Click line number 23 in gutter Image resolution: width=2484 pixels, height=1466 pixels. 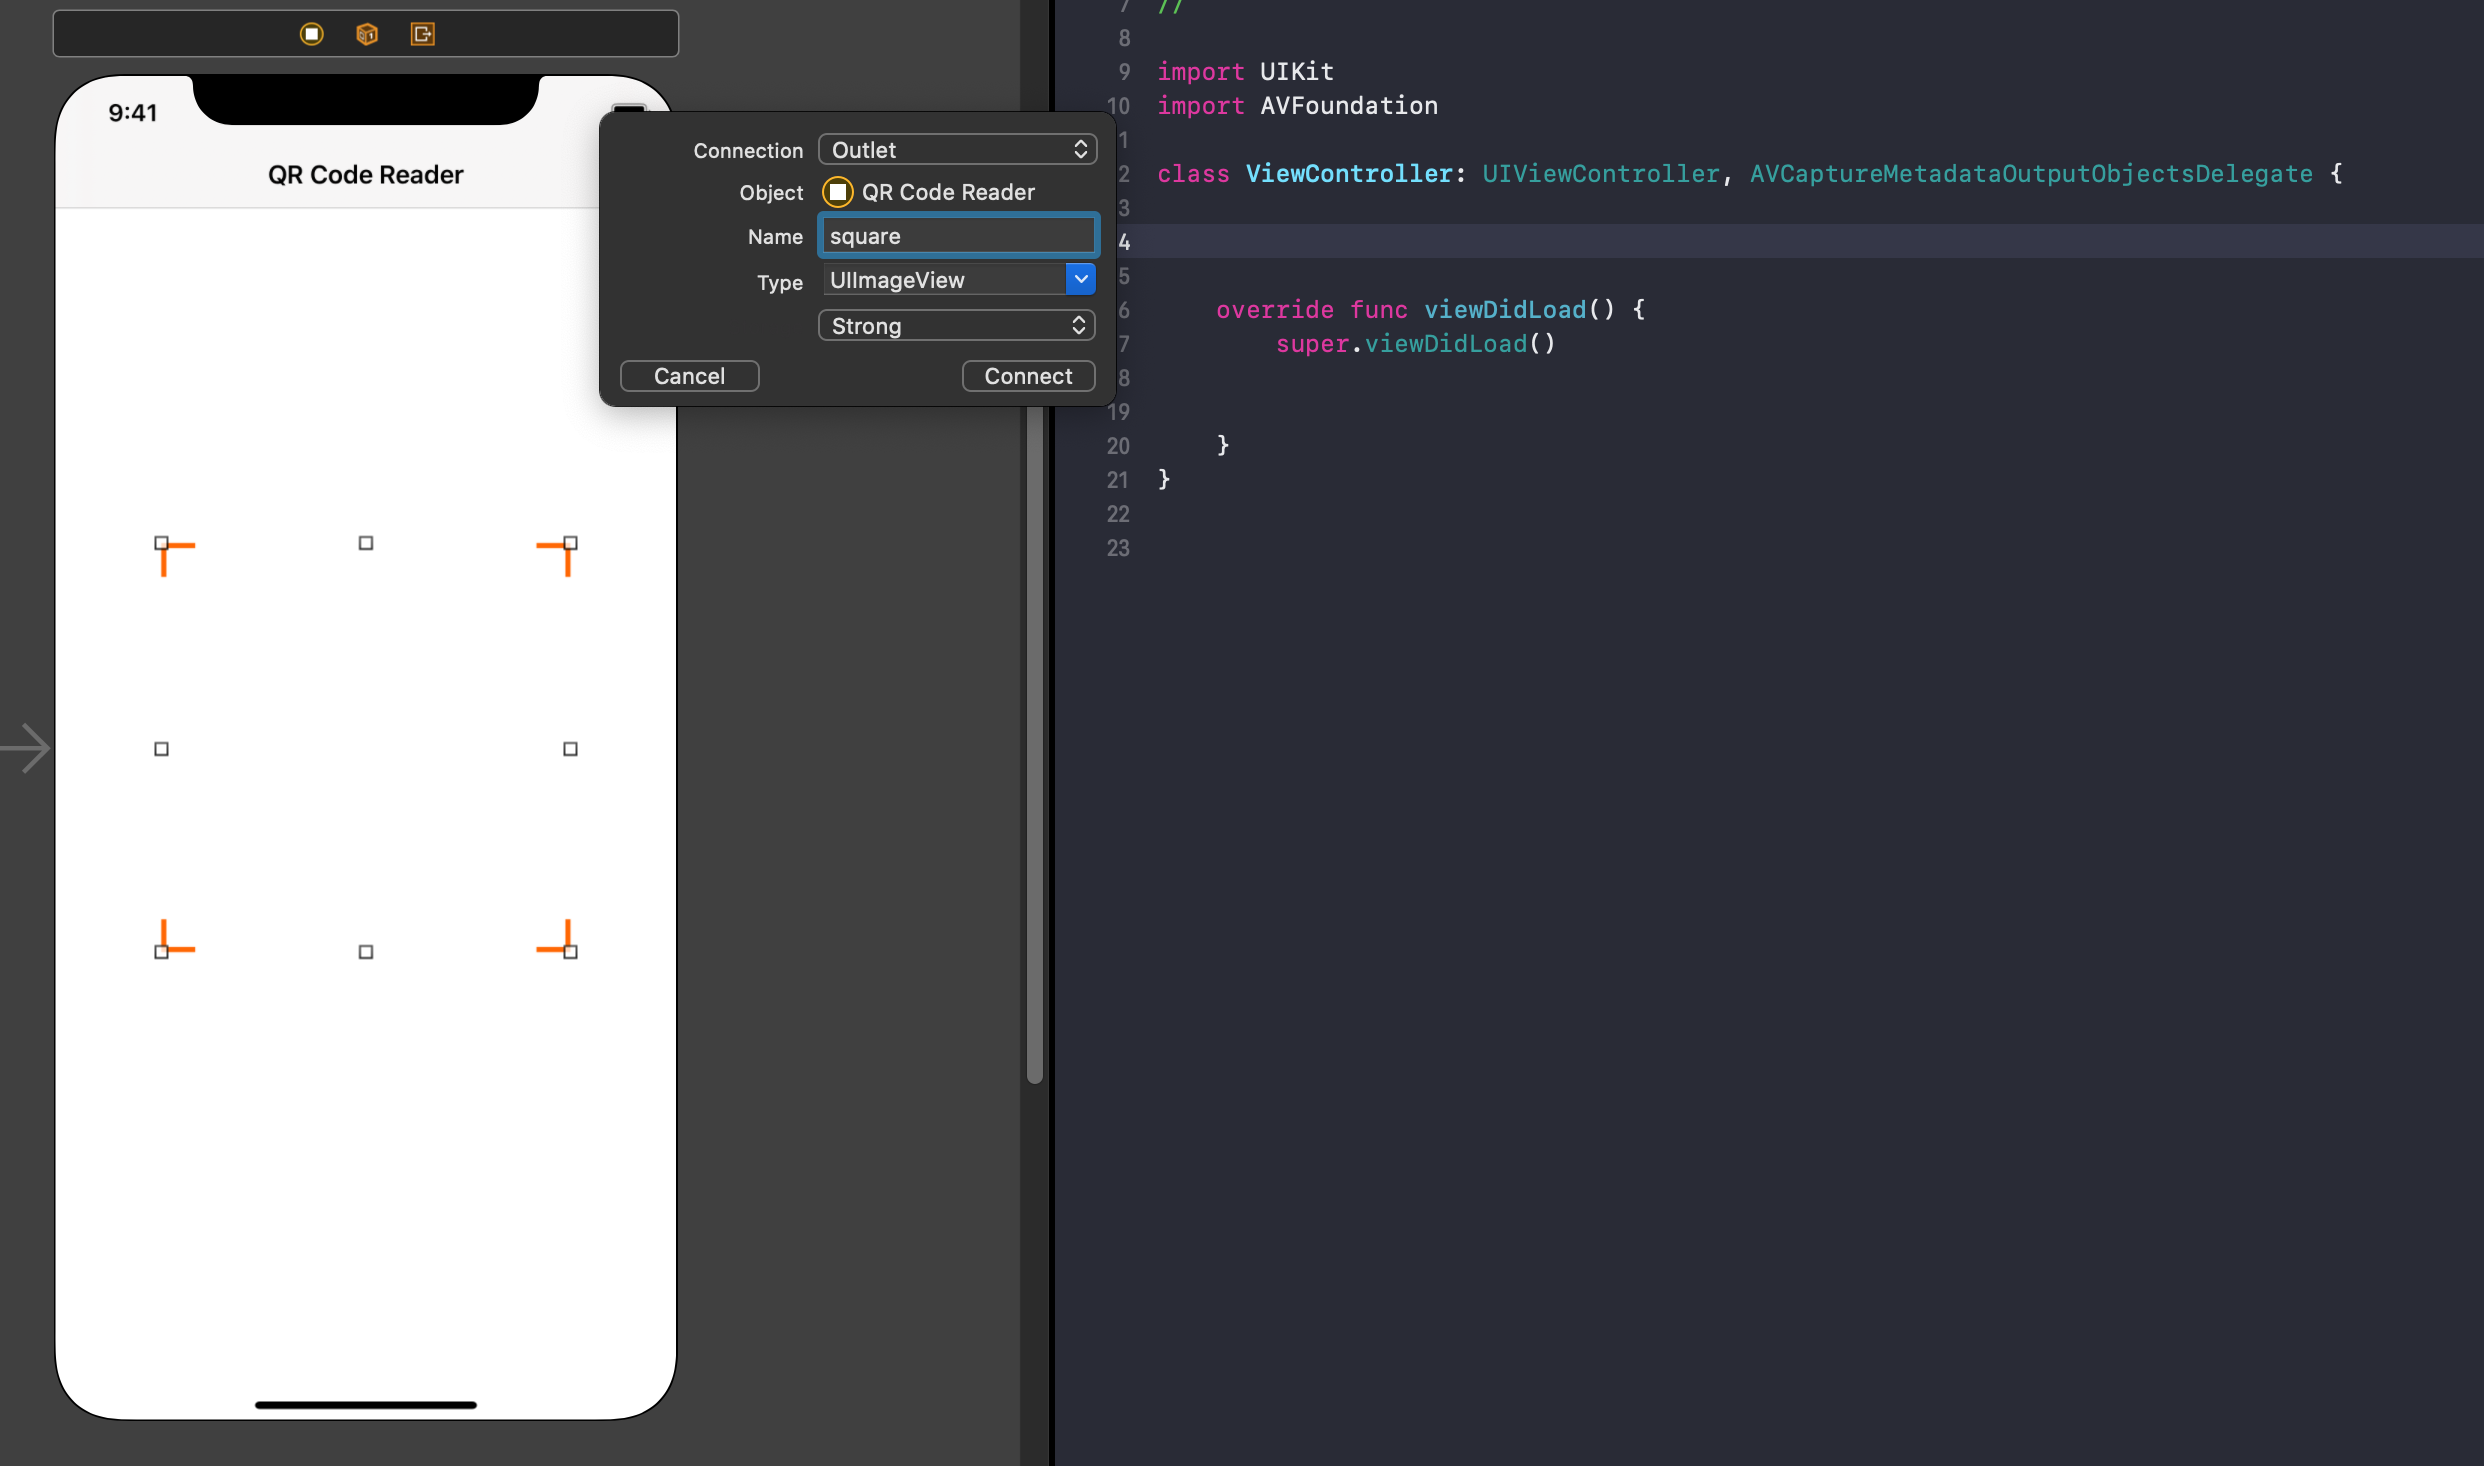[x=1118, y=548]
